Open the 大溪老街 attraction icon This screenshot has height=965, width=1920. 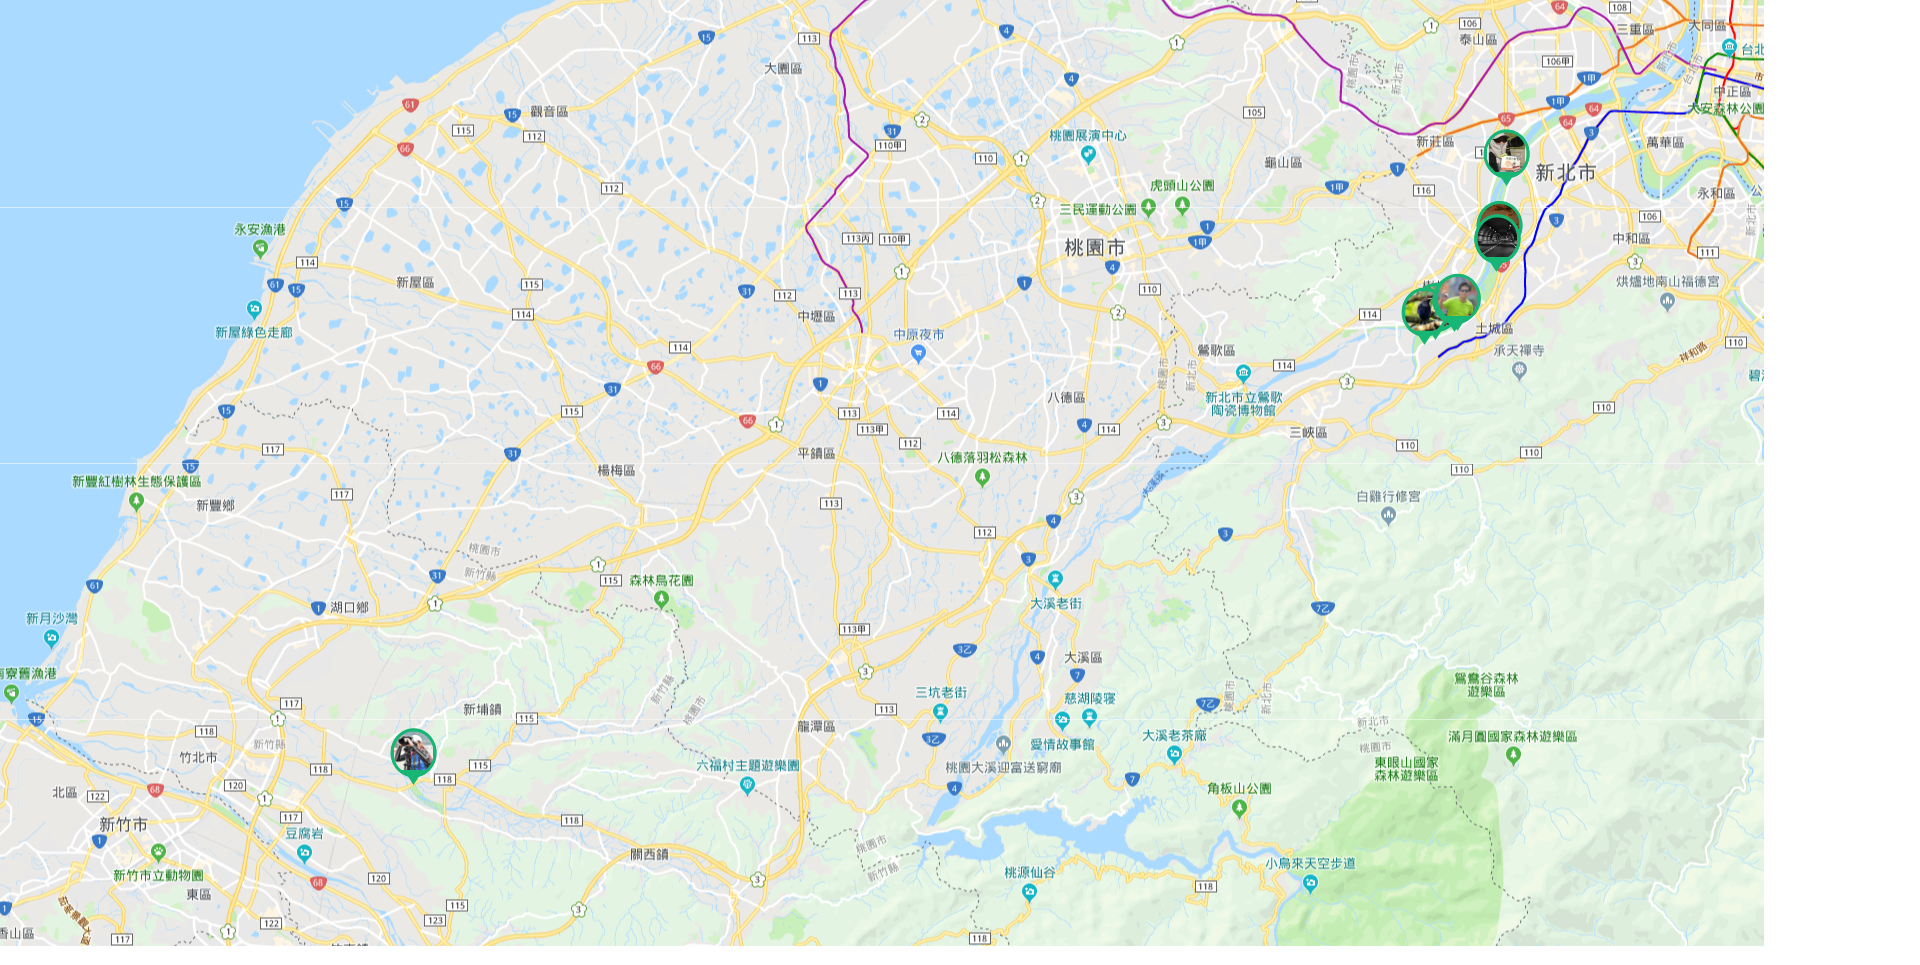pos(1055,579)
